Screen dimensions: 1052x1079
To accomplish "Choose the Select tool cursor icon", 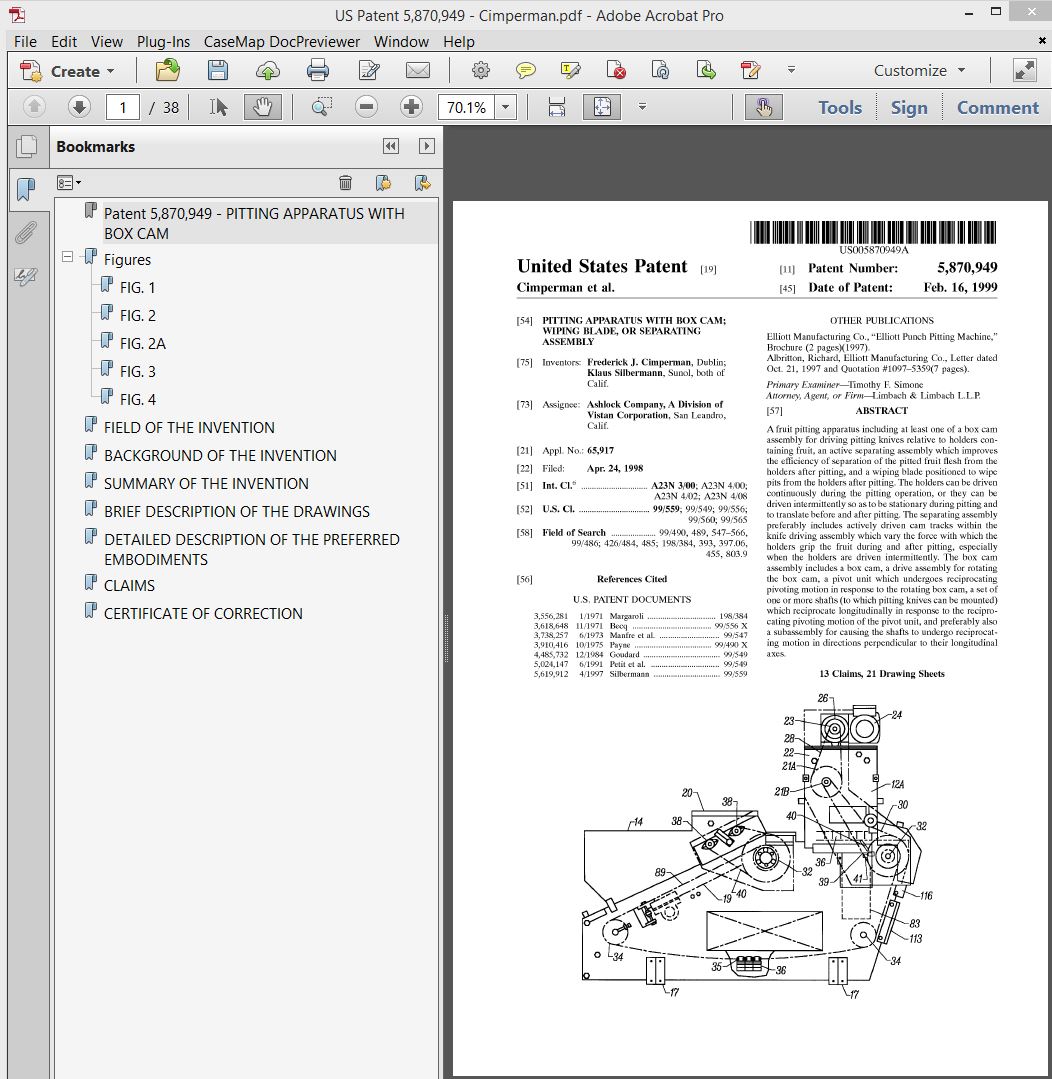I will (219, 107).
